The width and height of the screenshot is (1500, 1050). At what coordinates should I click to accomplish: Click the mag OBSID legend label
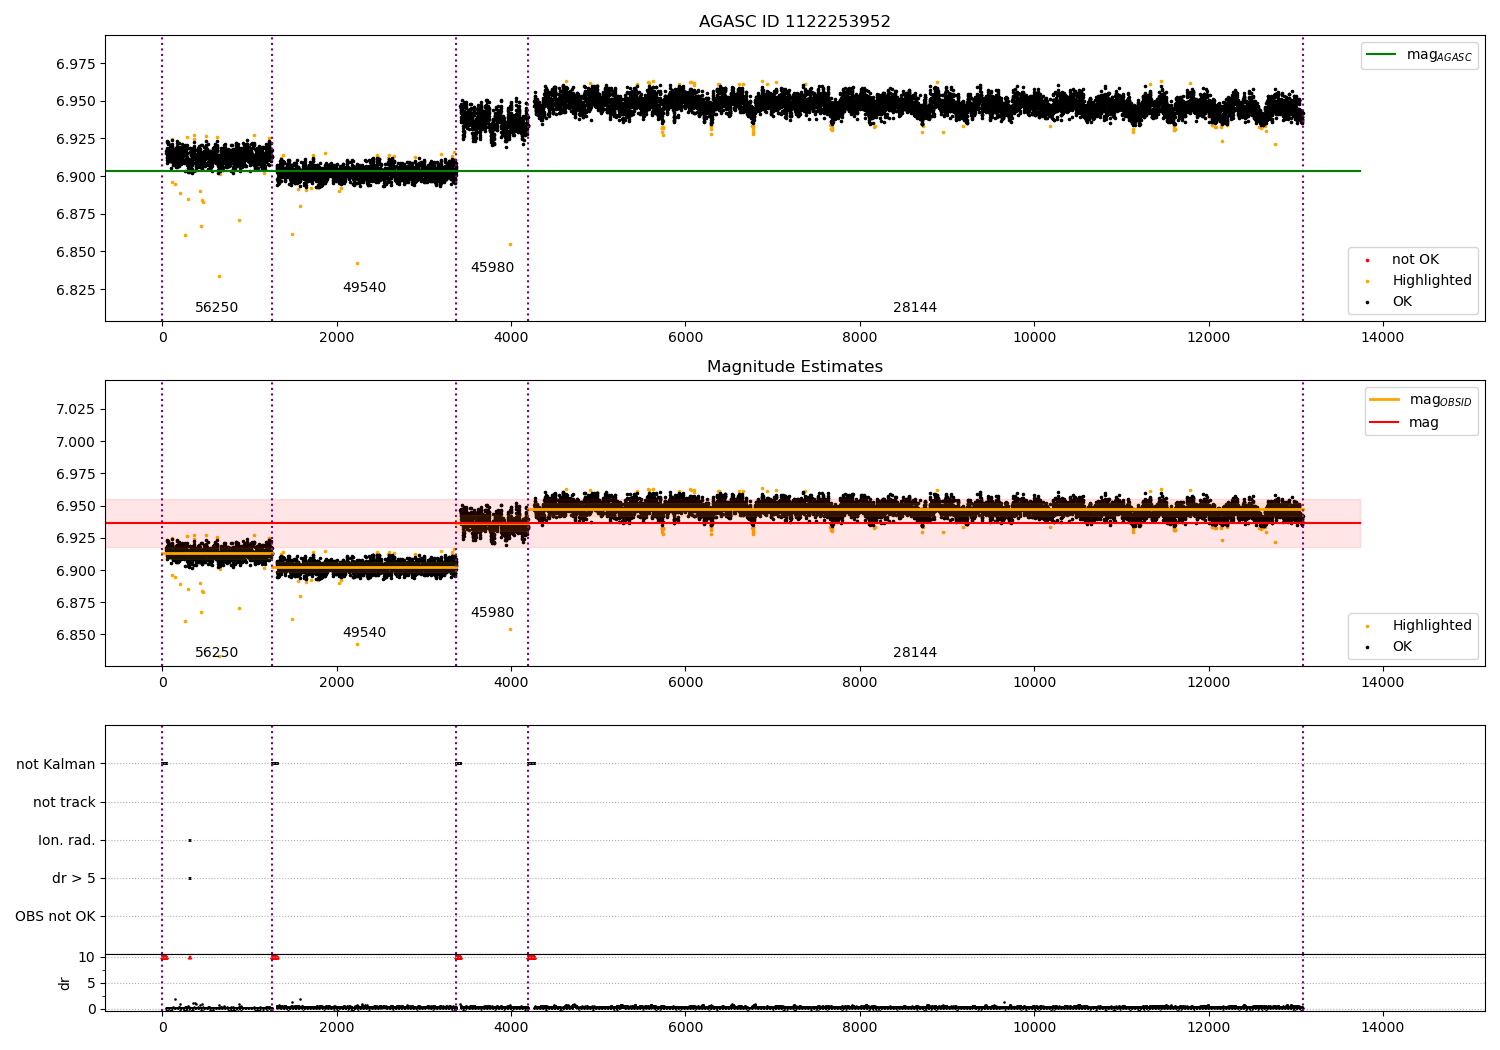pos(1440,400)
